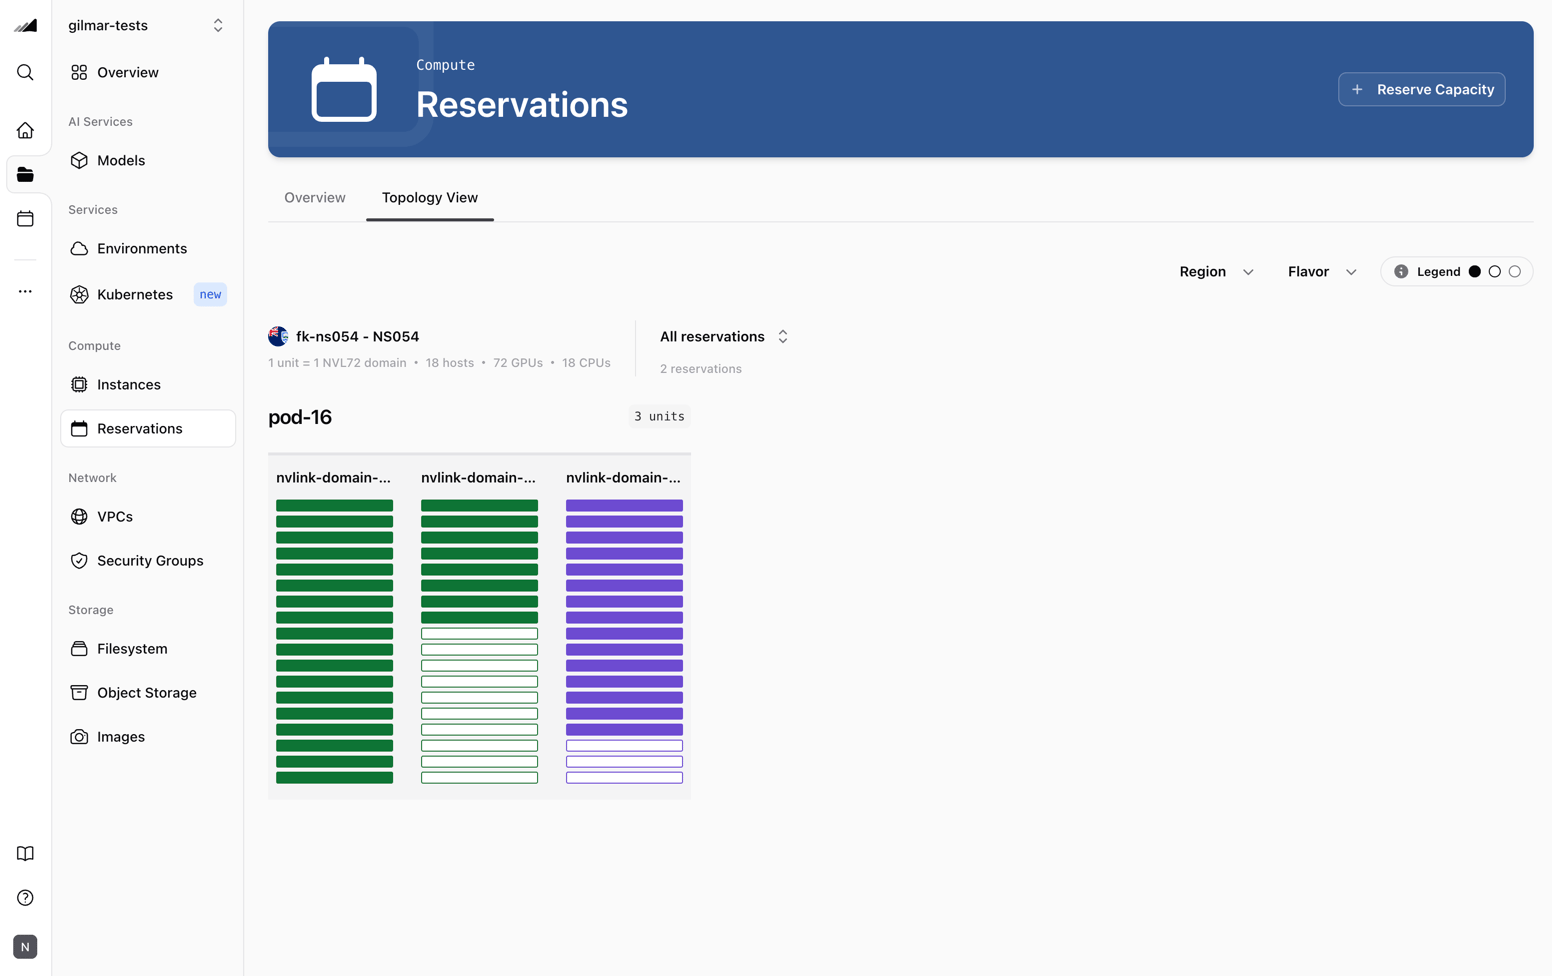1552x976 pixels.
Task: Click the first nvlink-domain column header
Action: [x=334, y=477]
